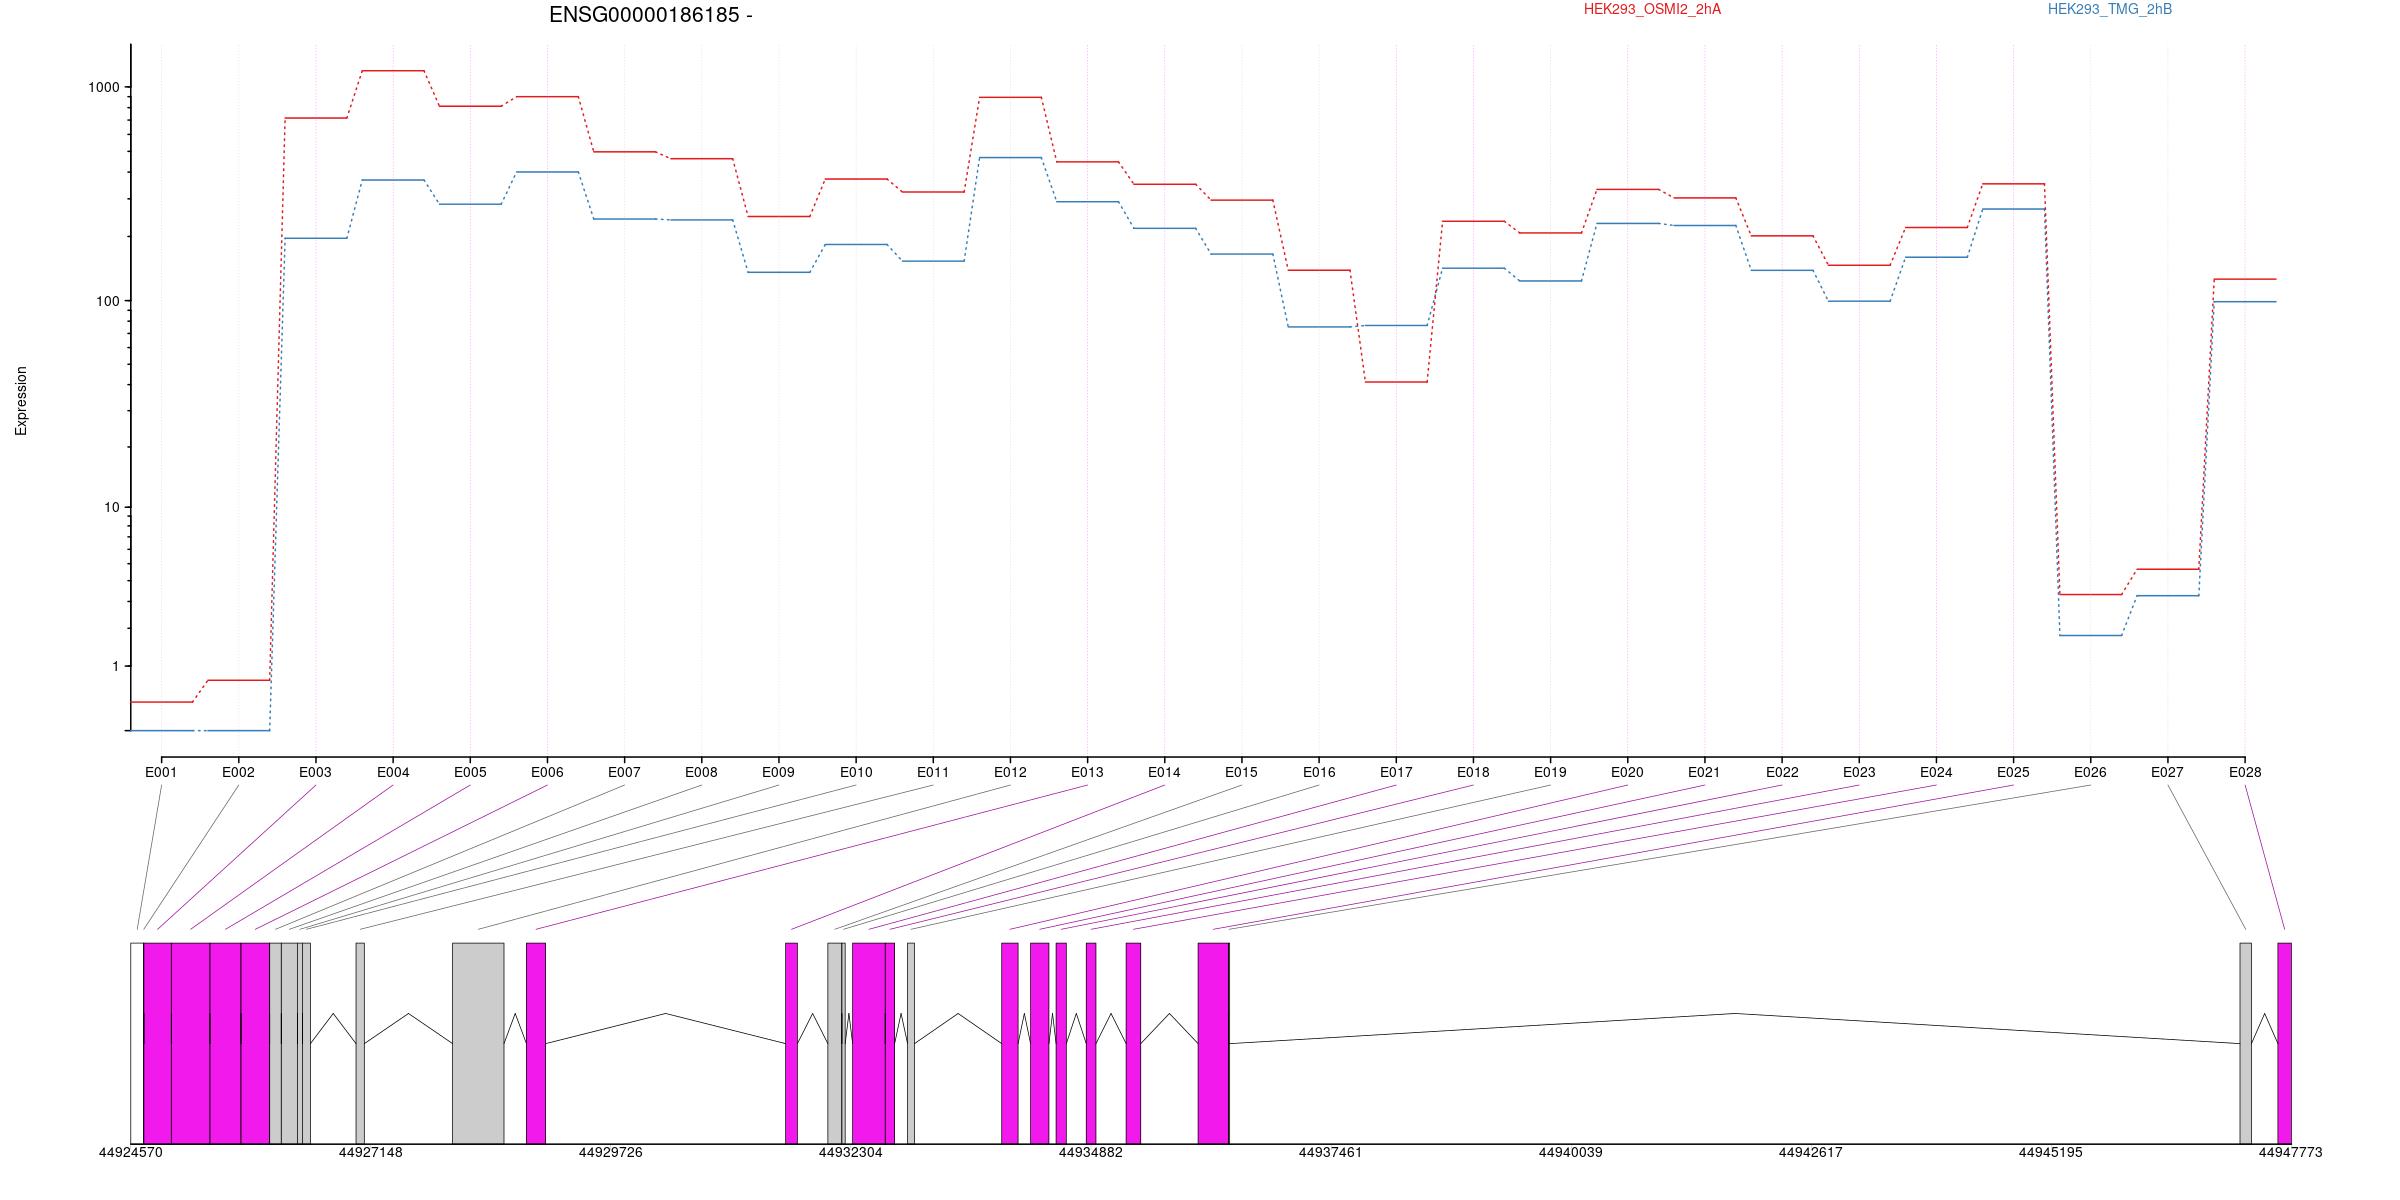Image resolution: width=2400 pixels, height=1200 pixels.
Task: Select the HEK293_OSMI2_2hA legend label
Action: click(1652, 9)
